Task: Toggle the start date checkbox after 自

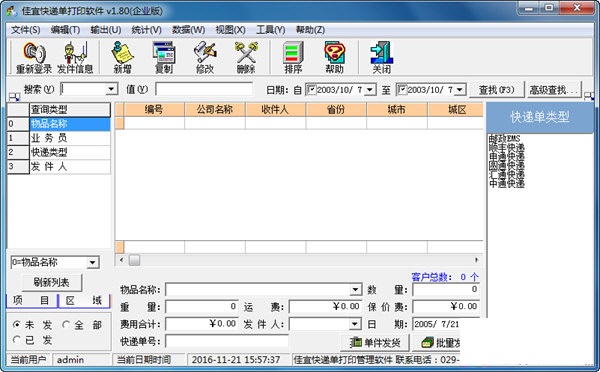Action: click(x=312, y=90)
